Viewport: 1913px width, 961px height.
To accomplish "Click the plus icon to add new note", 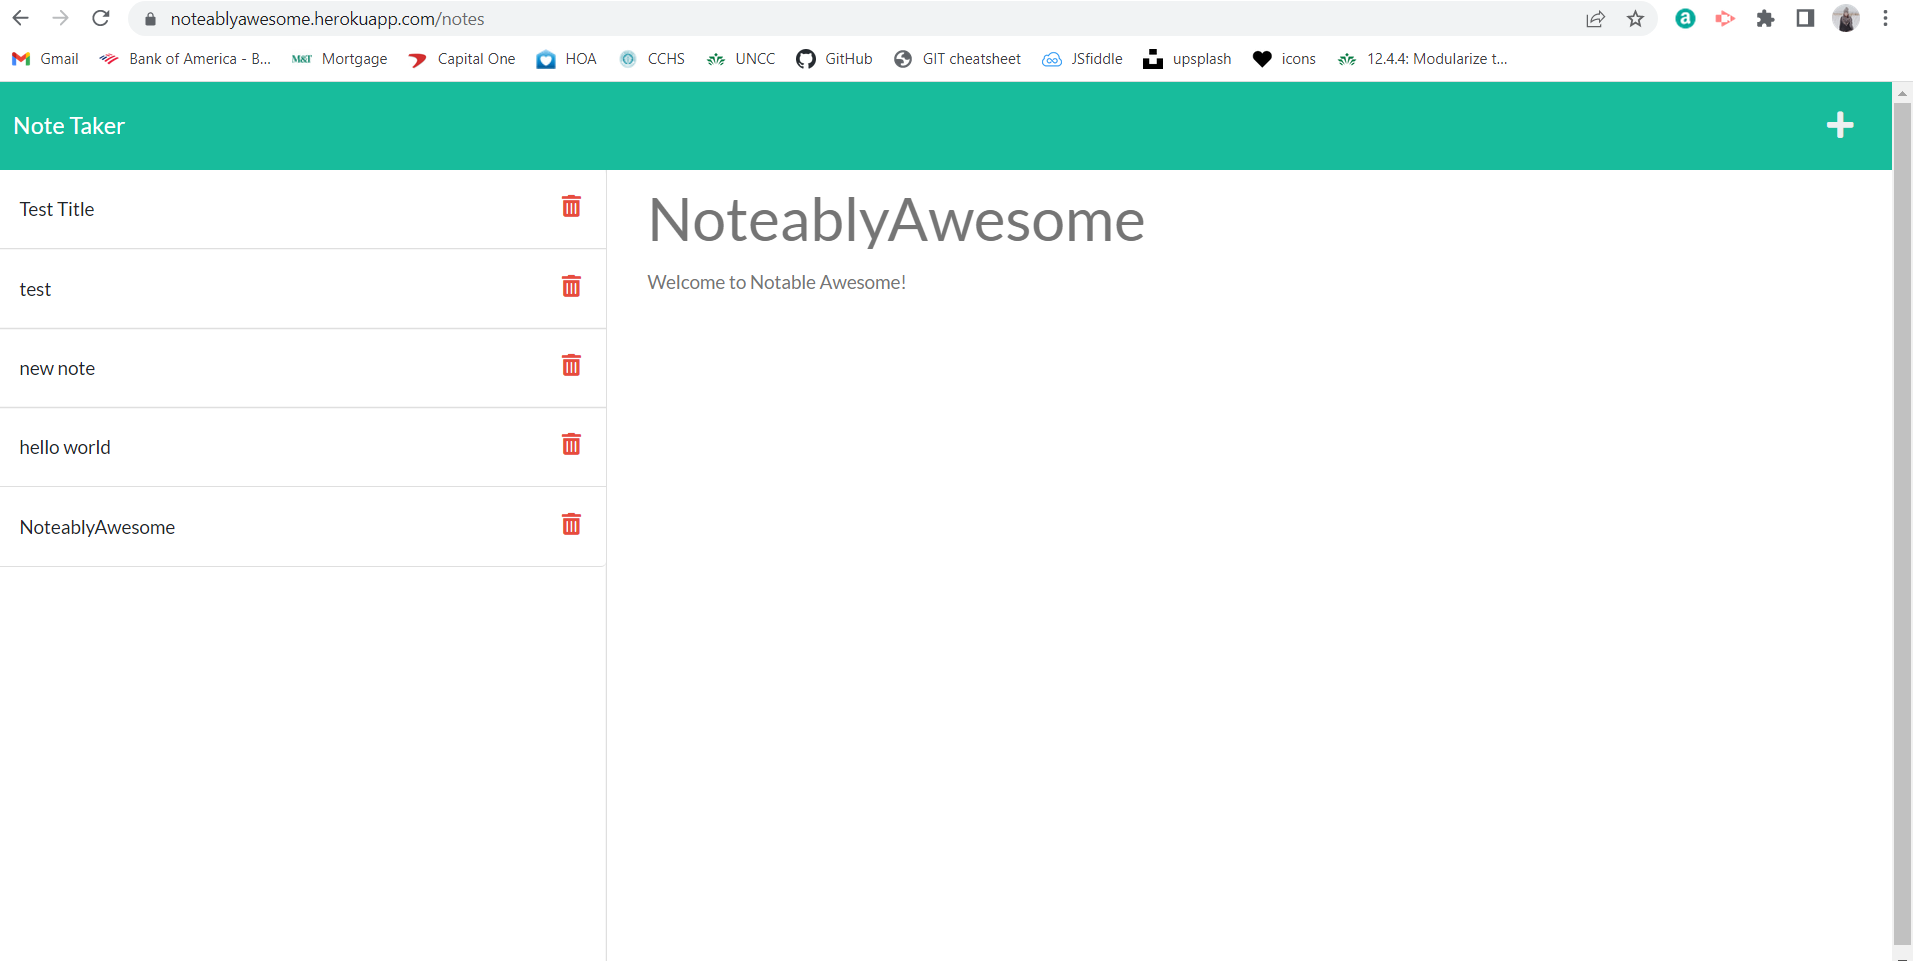I will (x=1840, y=125).
